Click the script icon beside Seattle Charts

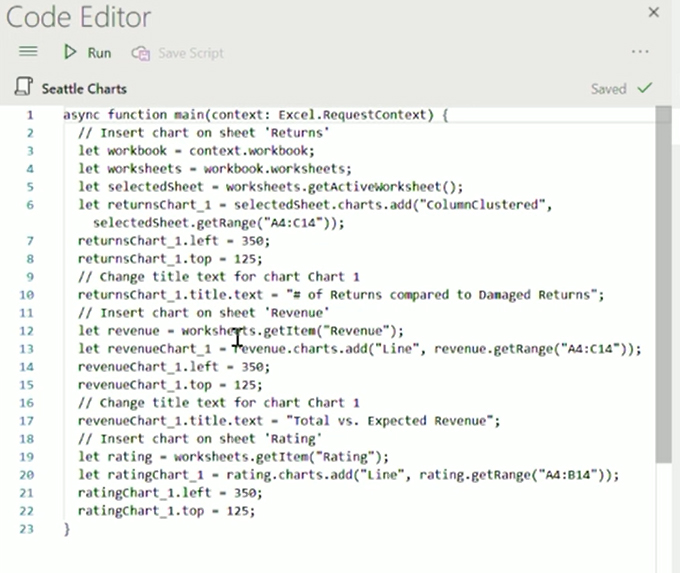click(25, 88)
